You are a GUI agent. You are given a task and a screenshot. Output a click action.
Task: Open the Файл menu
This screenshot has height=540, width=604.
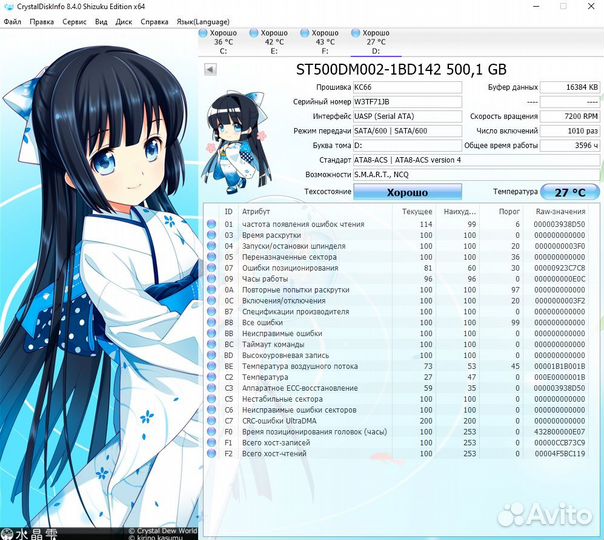(12, 22)
